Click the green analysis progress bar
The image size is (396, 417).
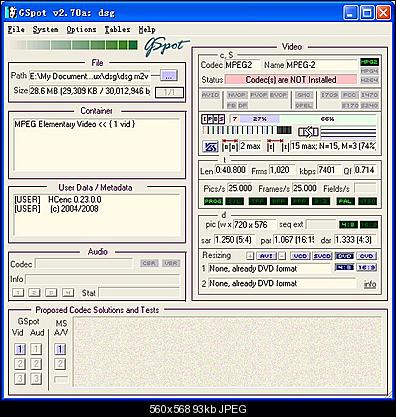(x=74, y=45)
